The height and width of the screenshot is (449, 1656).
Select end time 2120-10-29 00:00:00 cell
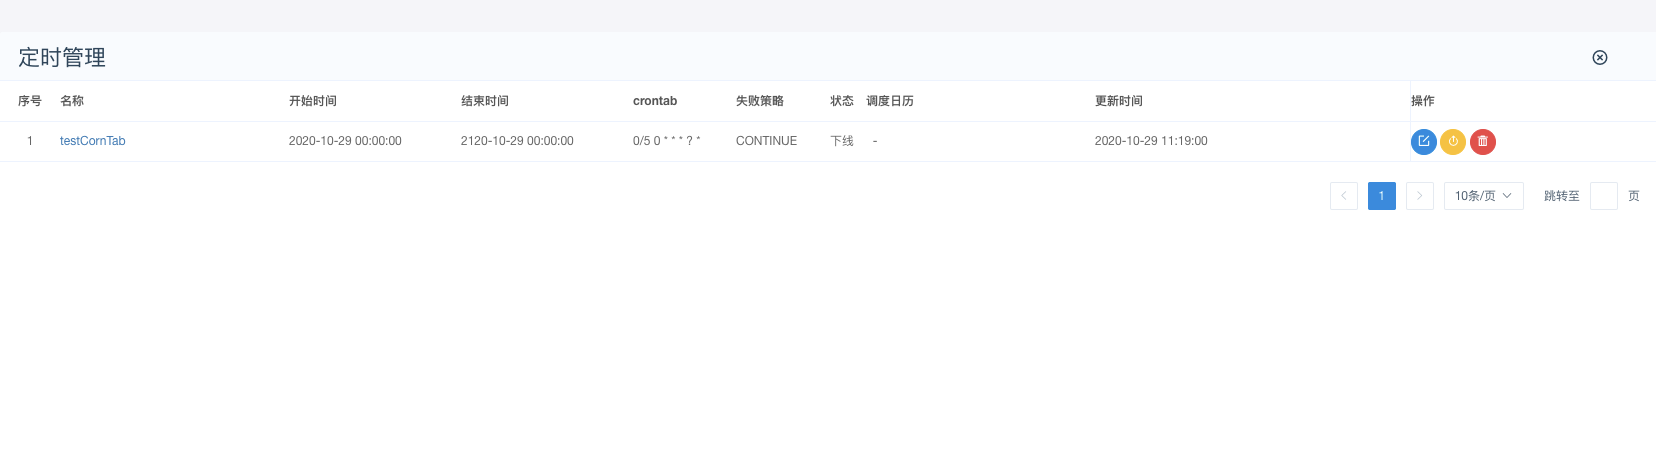[x=517, y=141]
